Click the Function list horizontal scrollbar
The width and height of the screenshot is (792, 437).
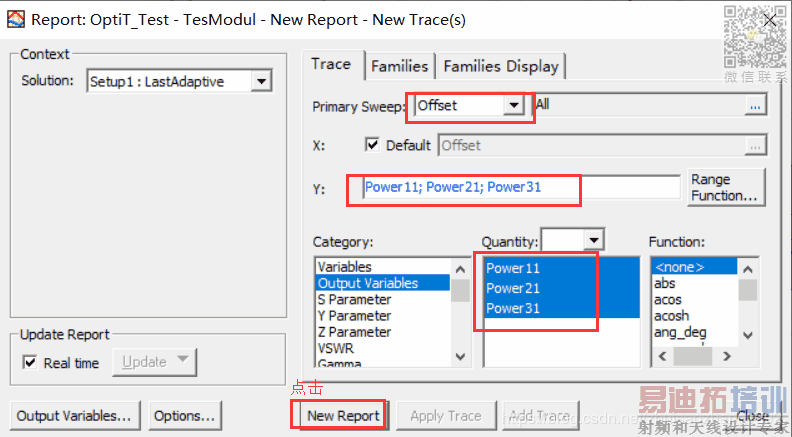[x=700, y=357]
